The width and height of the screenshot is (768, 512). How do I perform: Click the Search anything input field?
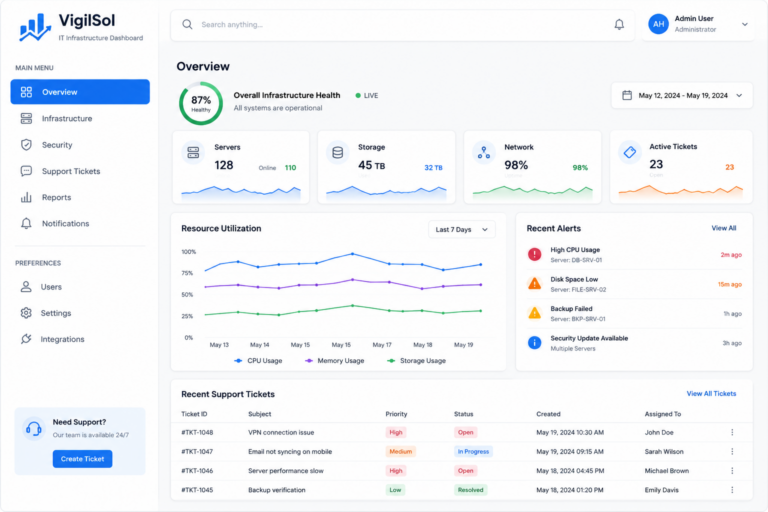(402, 24)
